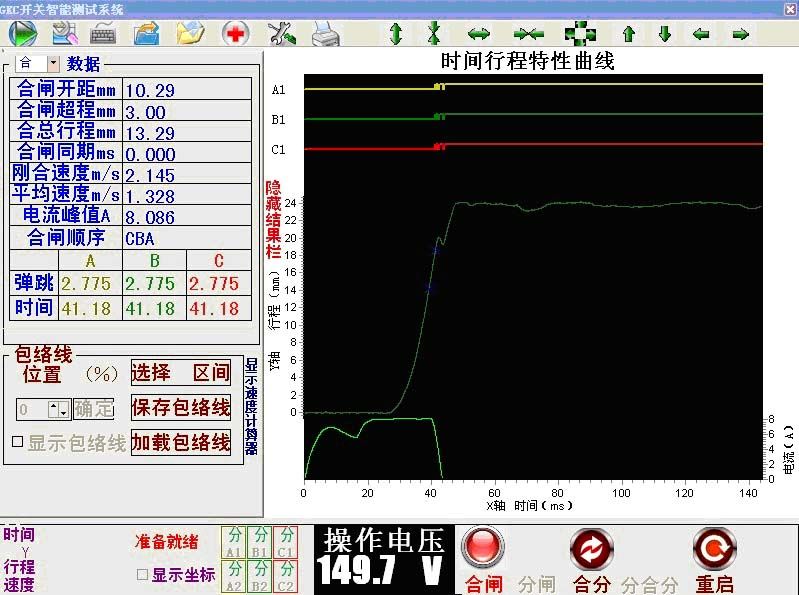Toggle the 分 B2 status indicator
The image size is (799, 595).
(x=259, y=576)
